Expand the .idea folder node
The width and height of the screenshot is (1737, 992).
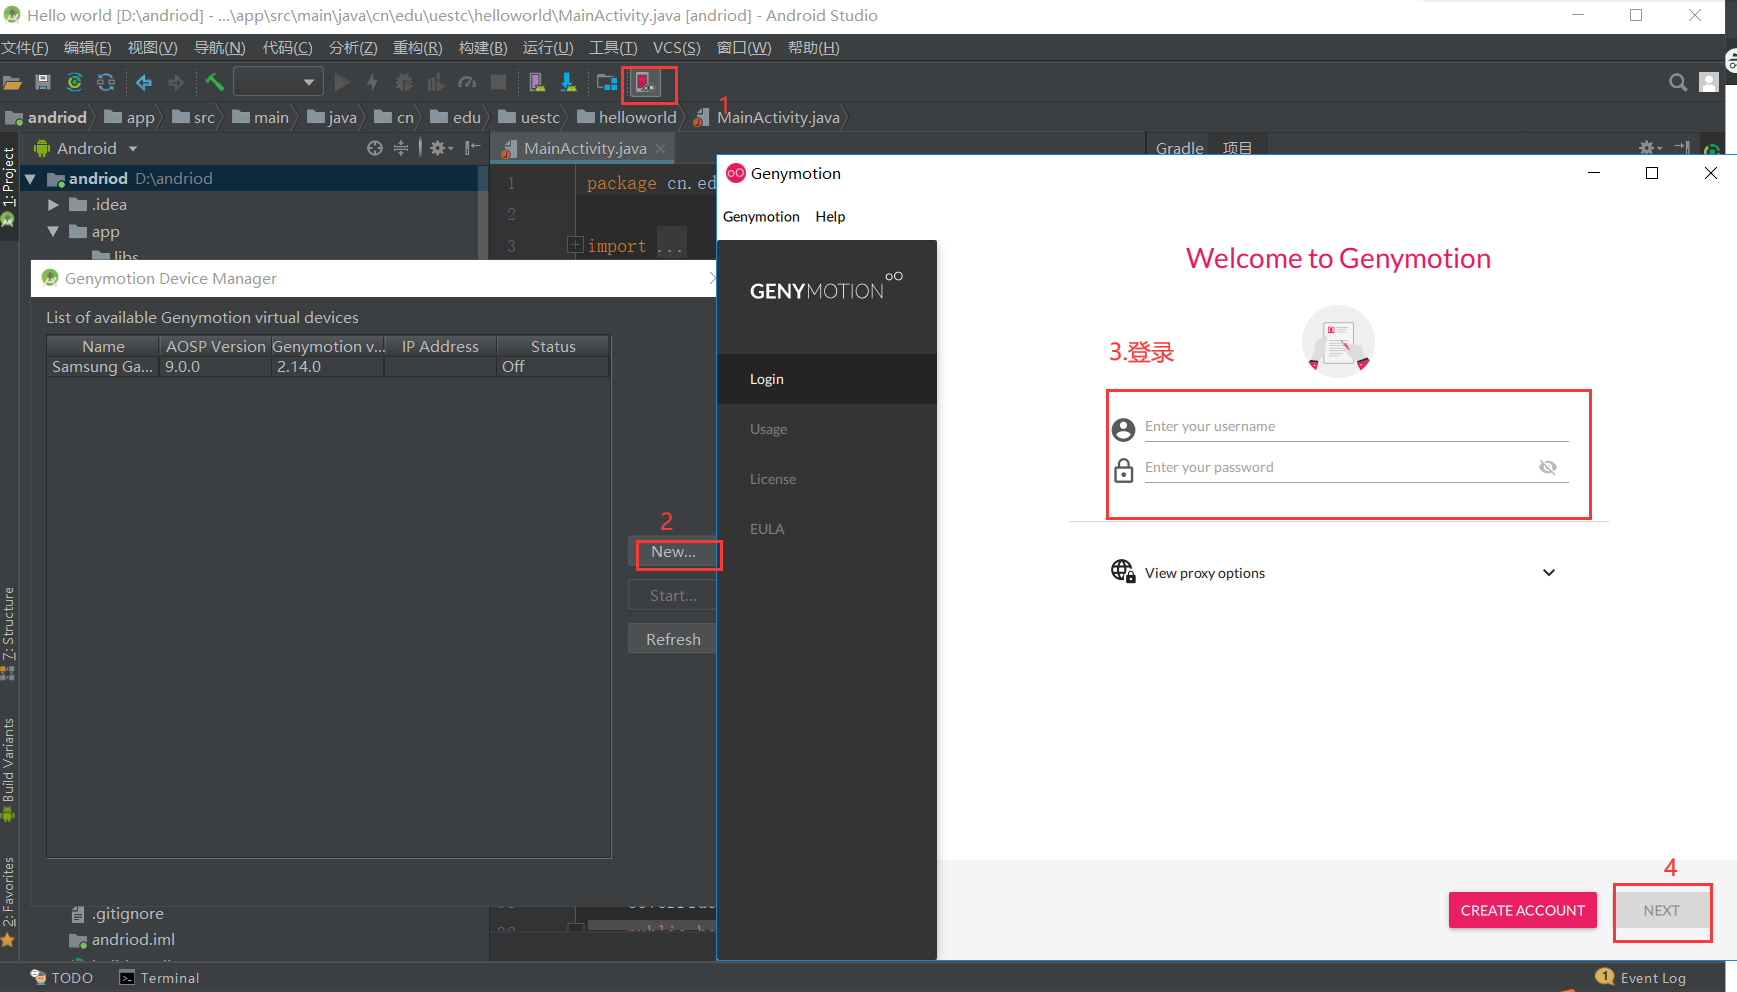53,205
